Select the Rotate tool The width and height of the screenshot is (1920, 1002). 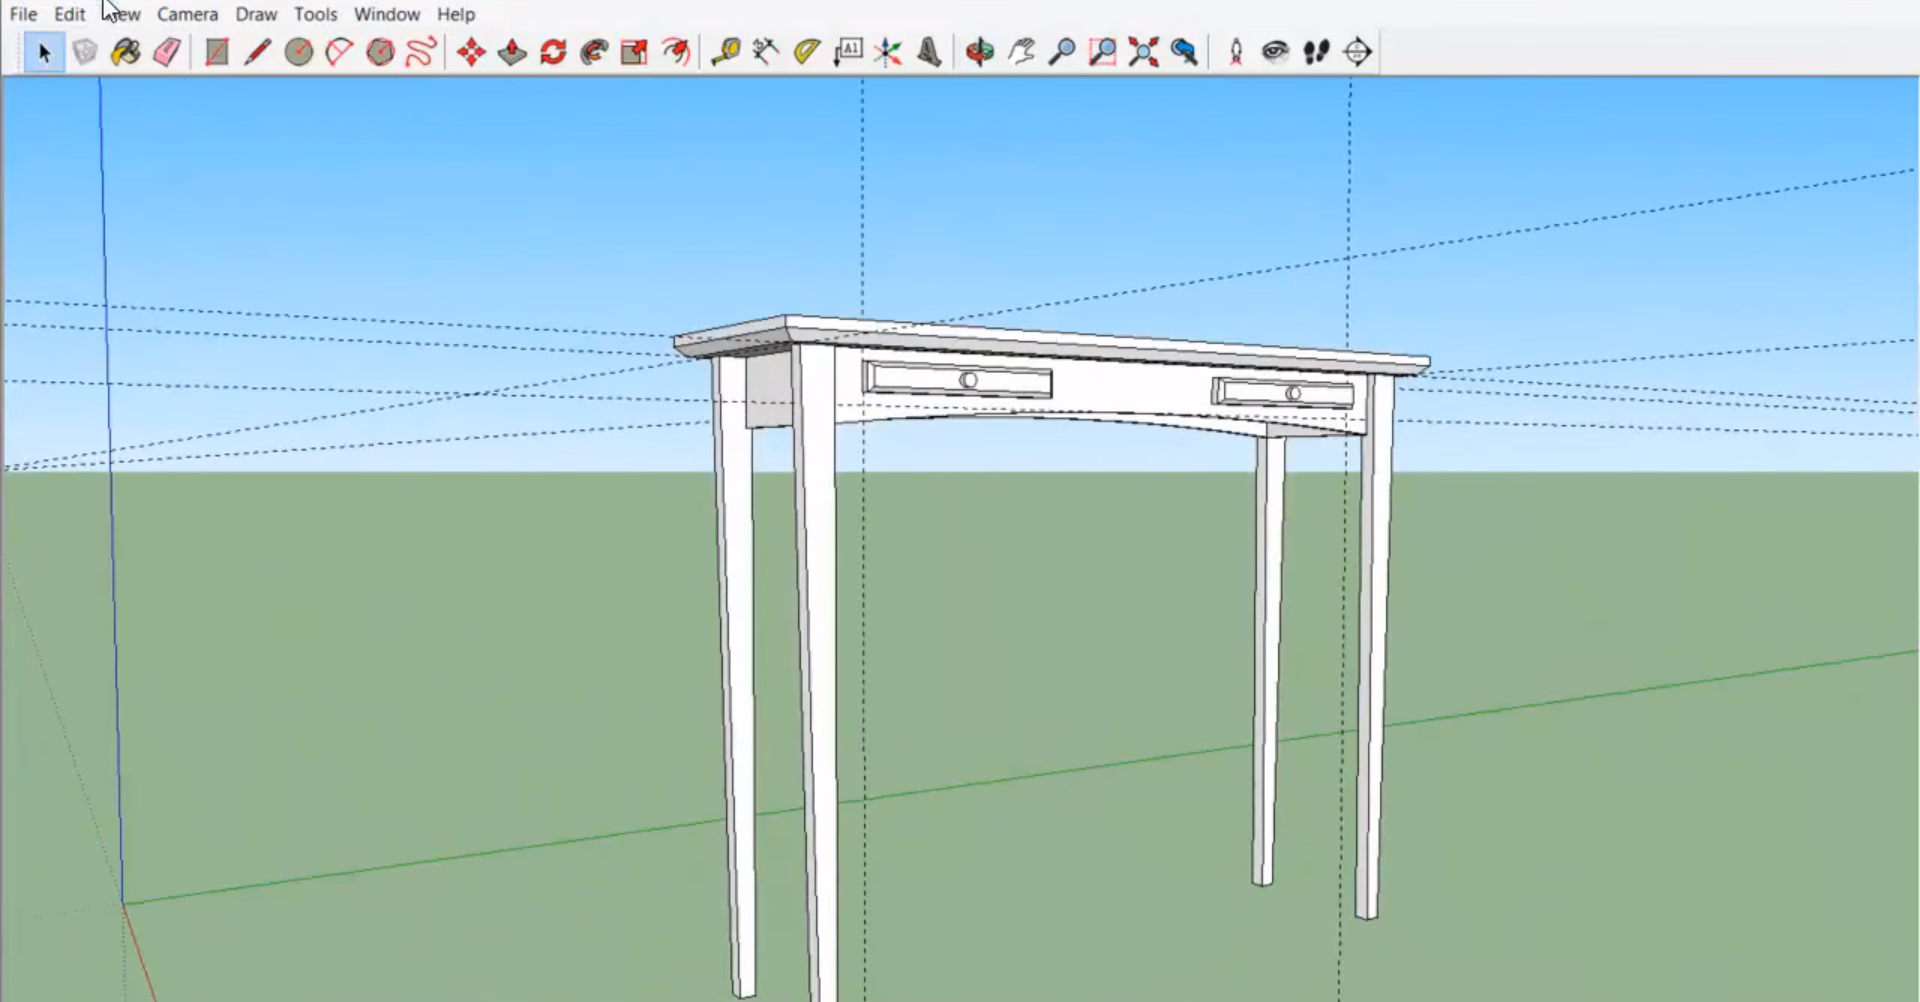pyautogui.click(x=553, y=52)
